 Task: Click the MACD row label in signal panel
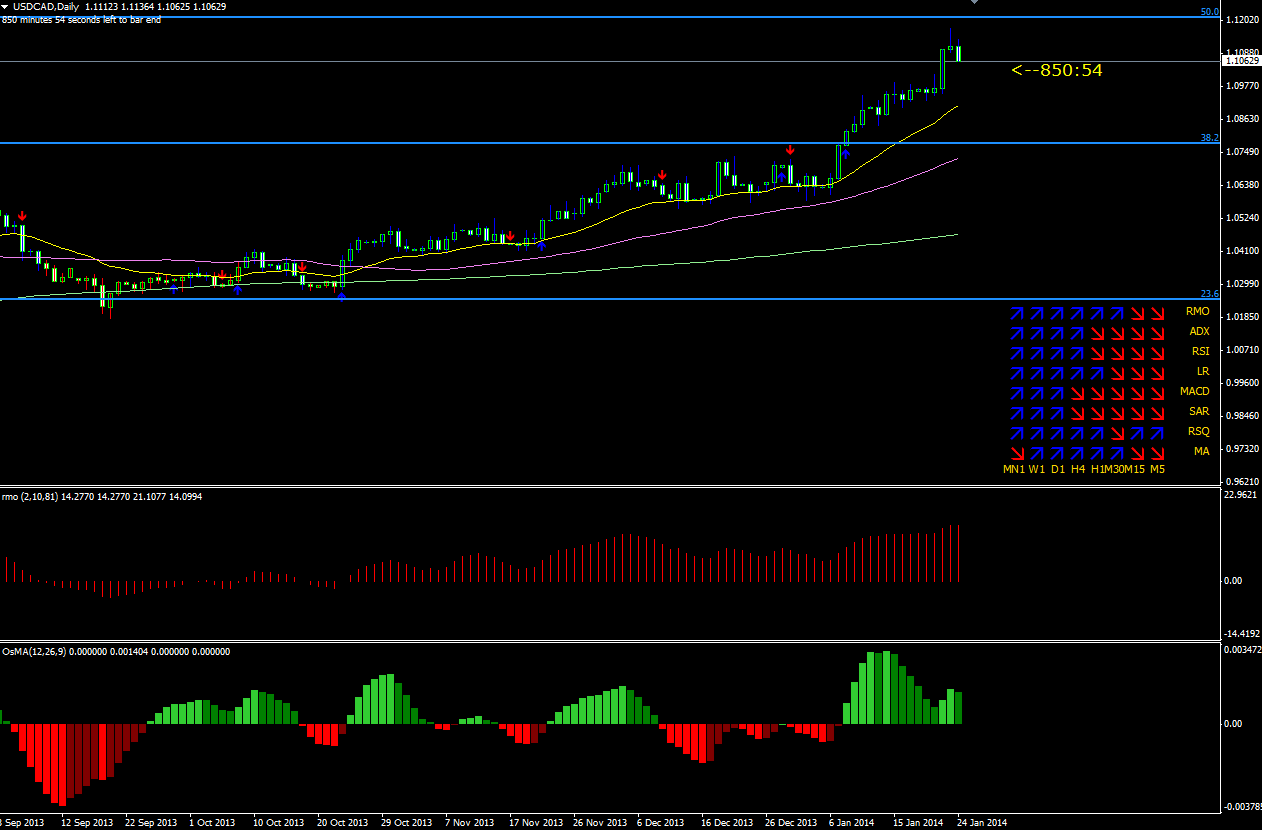(x=1195, y=392)
